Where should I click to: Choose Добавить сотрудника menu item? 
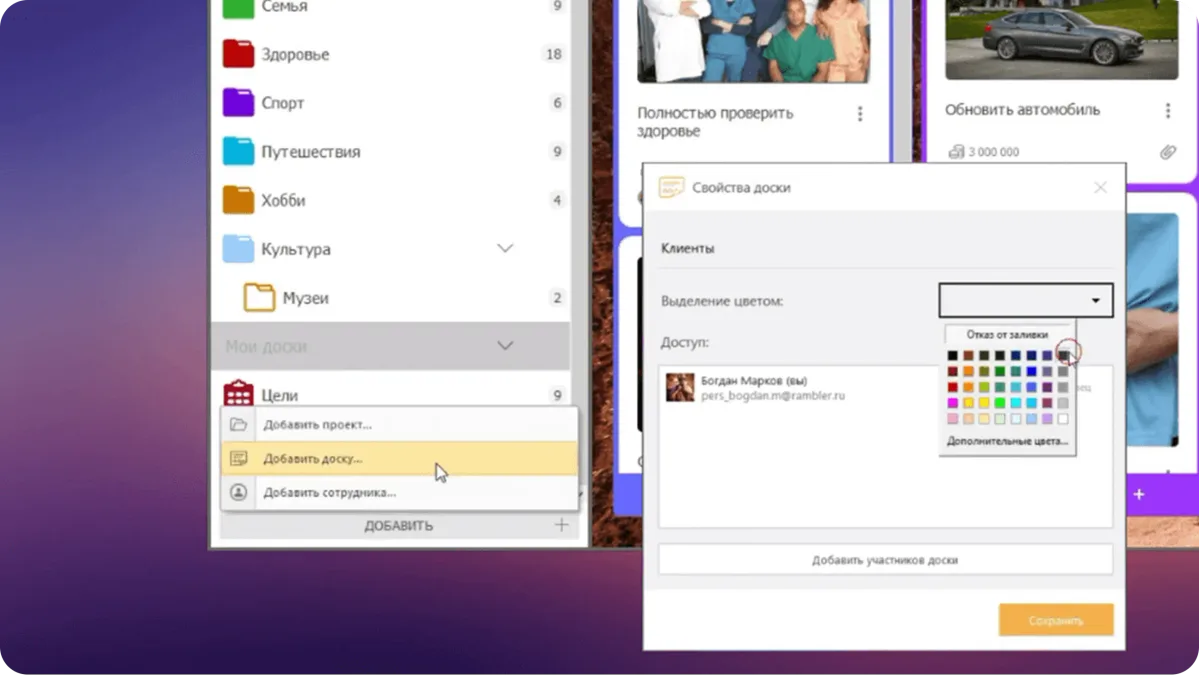coord(329,493)
